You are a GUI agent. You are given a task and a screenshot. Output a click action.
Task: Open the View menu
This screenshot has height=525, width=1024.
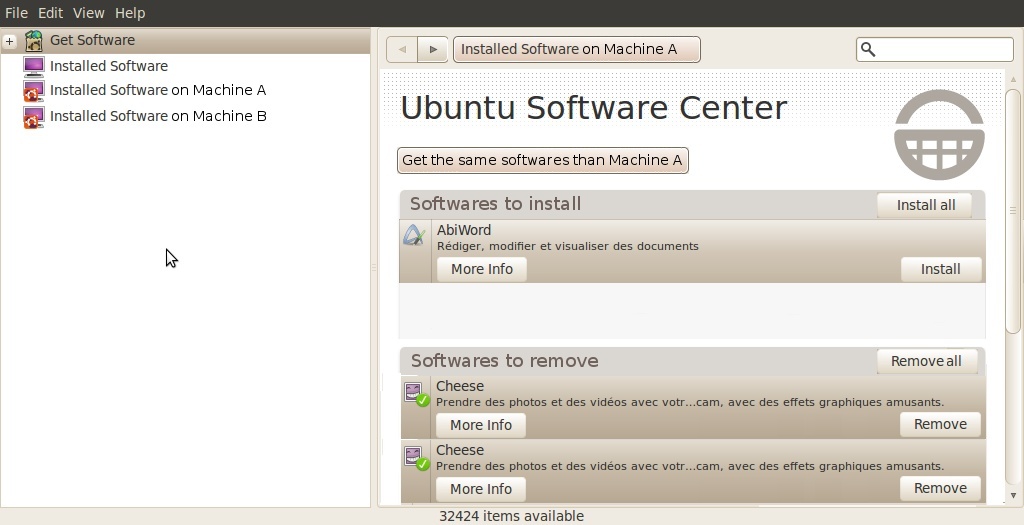[x=88, y=13]
